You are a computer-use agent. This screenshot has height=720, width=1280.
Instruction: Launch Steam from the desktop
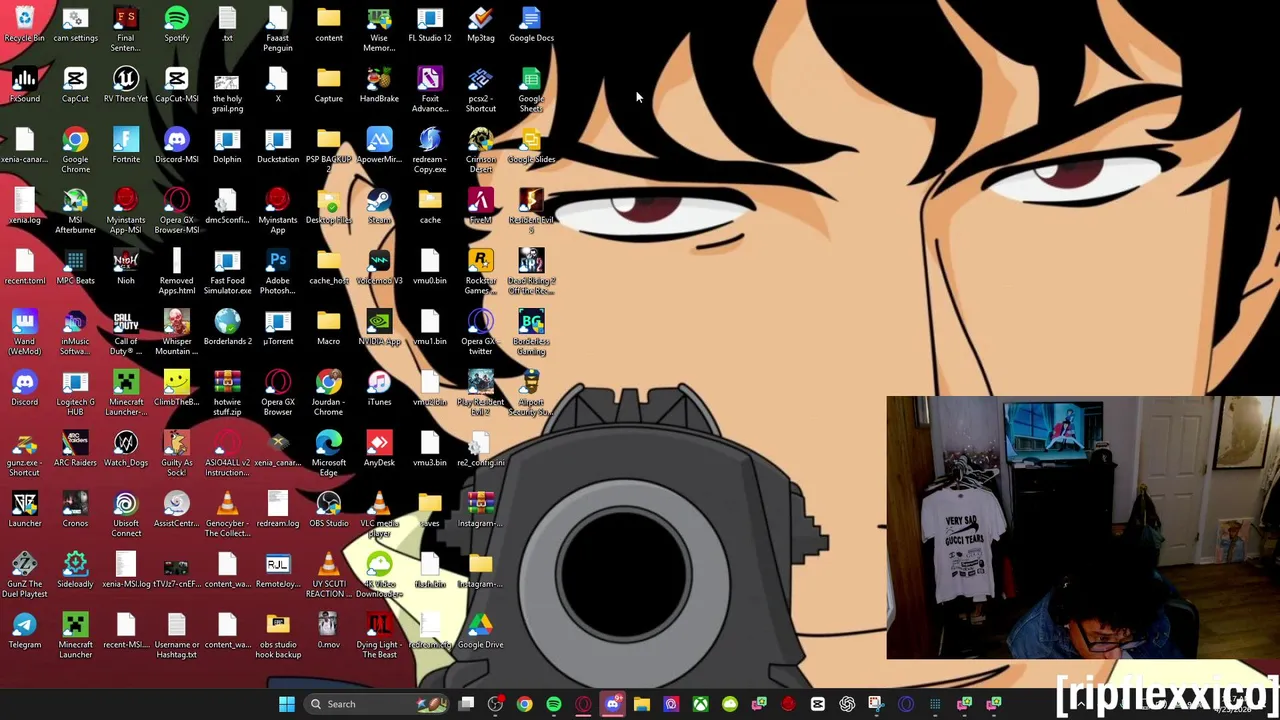pyautogui.click(x=379, y=206)
